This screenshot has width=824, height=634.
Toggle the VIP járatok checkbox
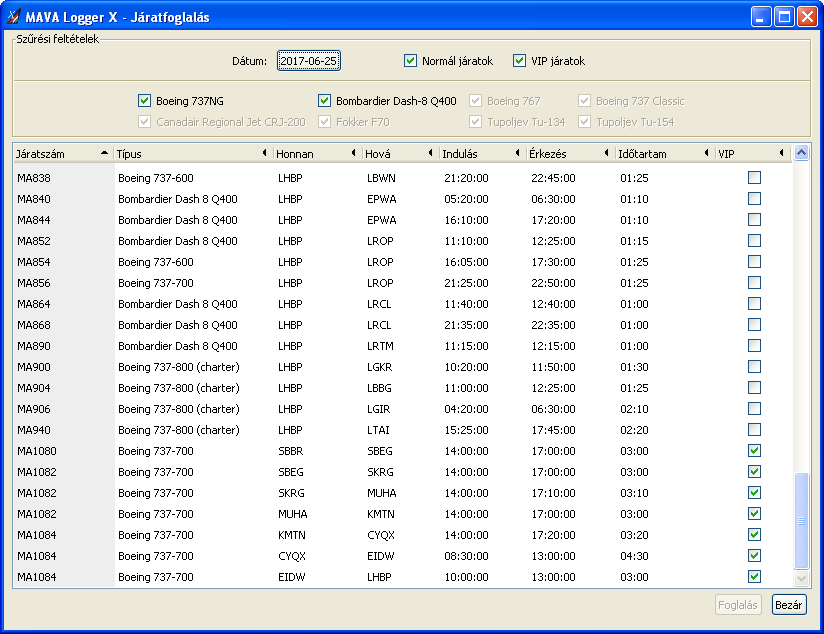tap(519, 61)
